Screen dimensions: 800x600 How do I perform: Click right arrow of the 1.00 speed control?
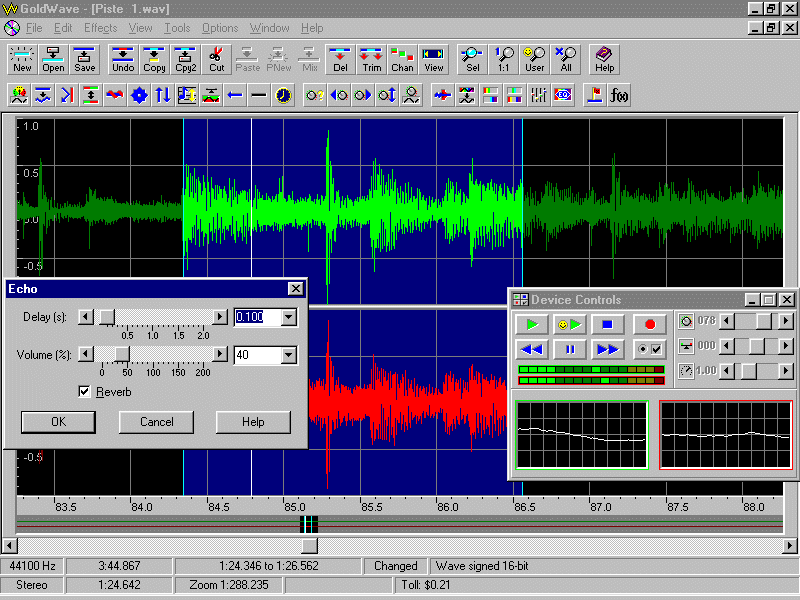pyautogui.click(x=786, y=370)
